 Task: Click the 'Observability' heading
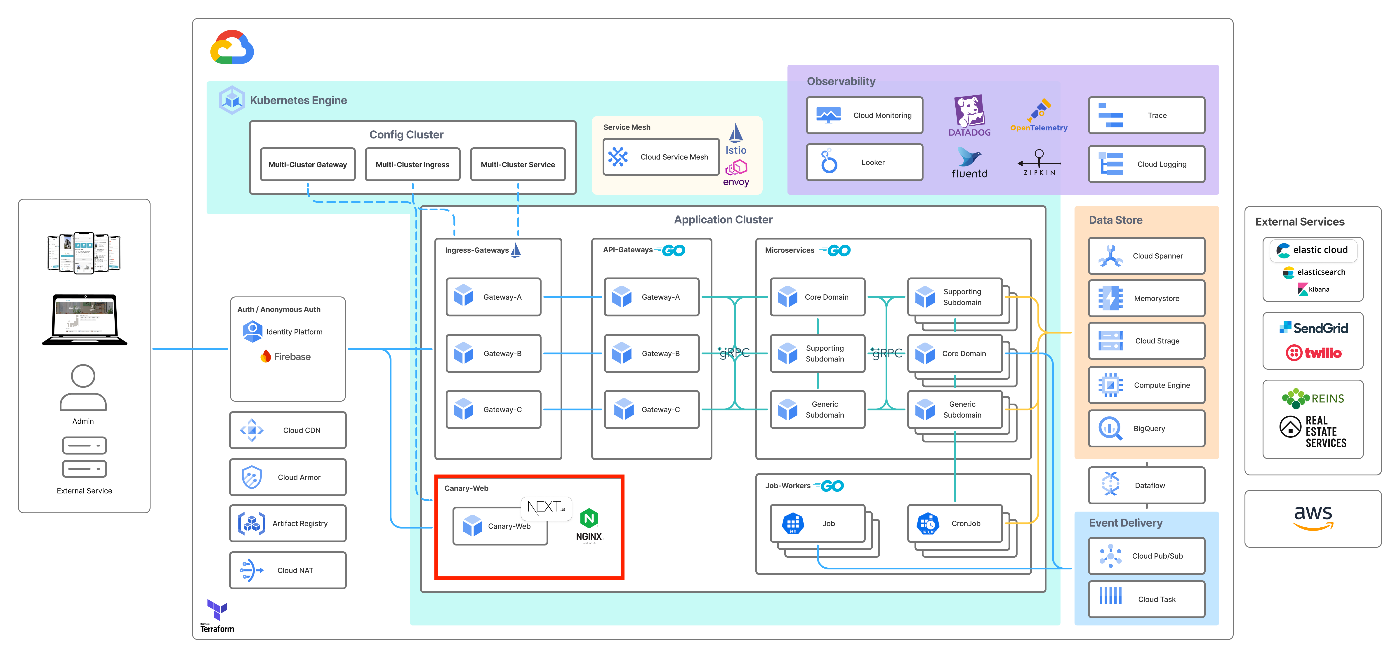841,81
